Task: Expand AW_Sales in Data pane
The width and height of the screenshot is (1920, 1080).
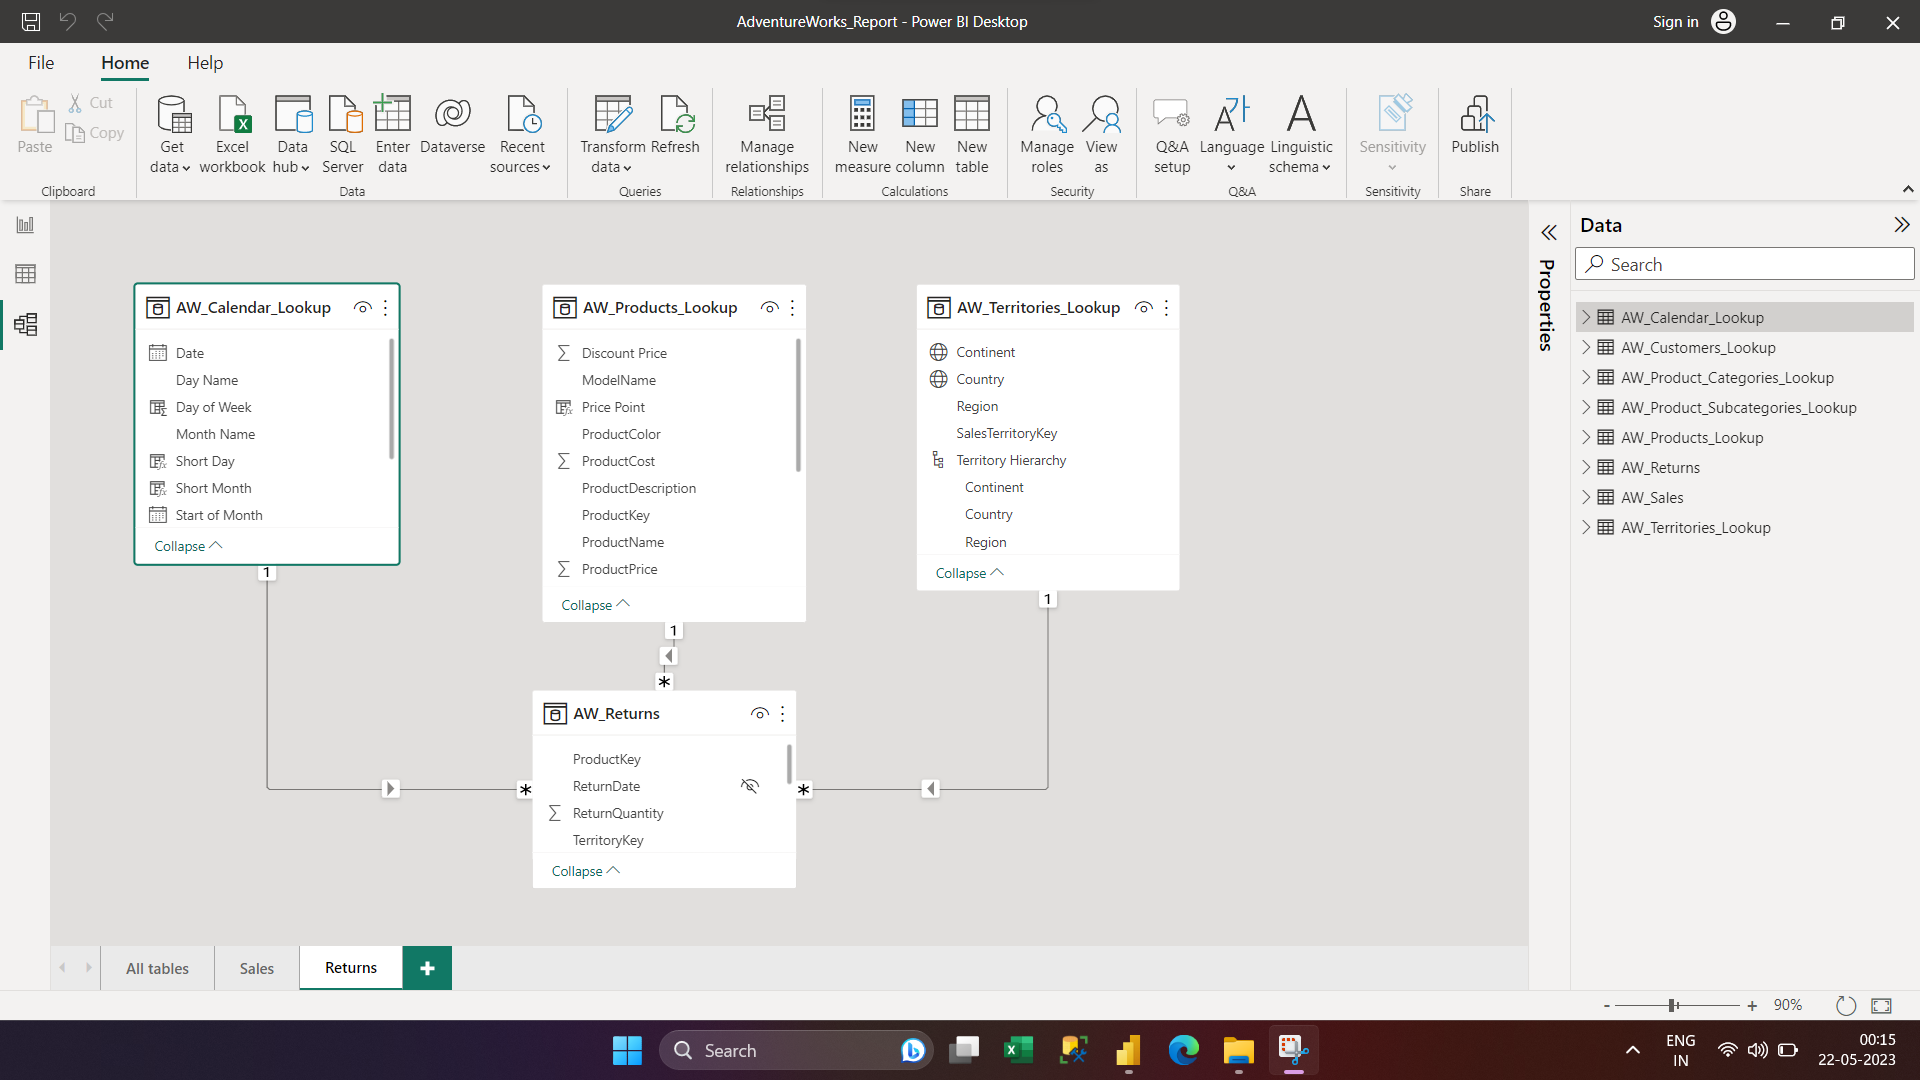Action: pos(1586,497)
